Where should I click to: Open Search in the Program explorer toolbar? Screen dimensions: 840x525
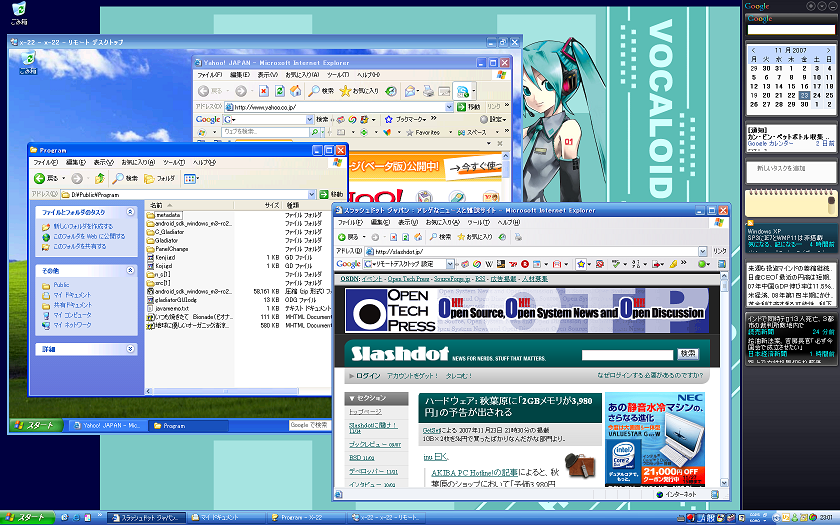[x=125, y=178]
